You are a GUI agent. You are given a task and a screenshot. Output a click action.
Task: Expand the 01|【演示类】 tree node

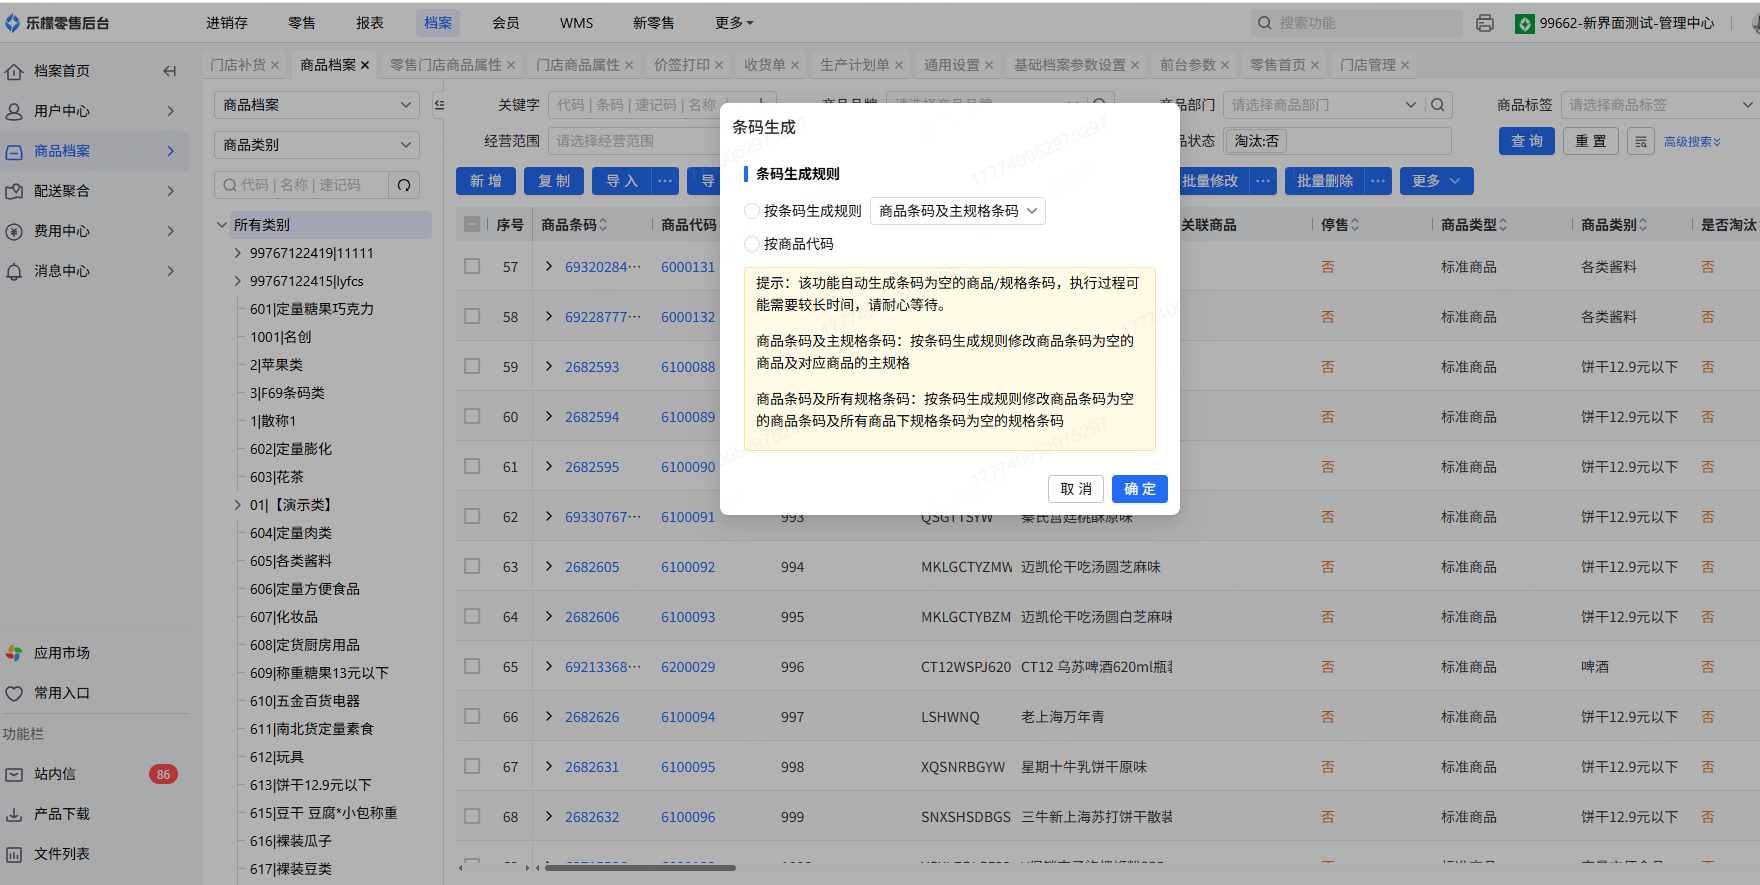pyautogui.click(x=238, y=505)
